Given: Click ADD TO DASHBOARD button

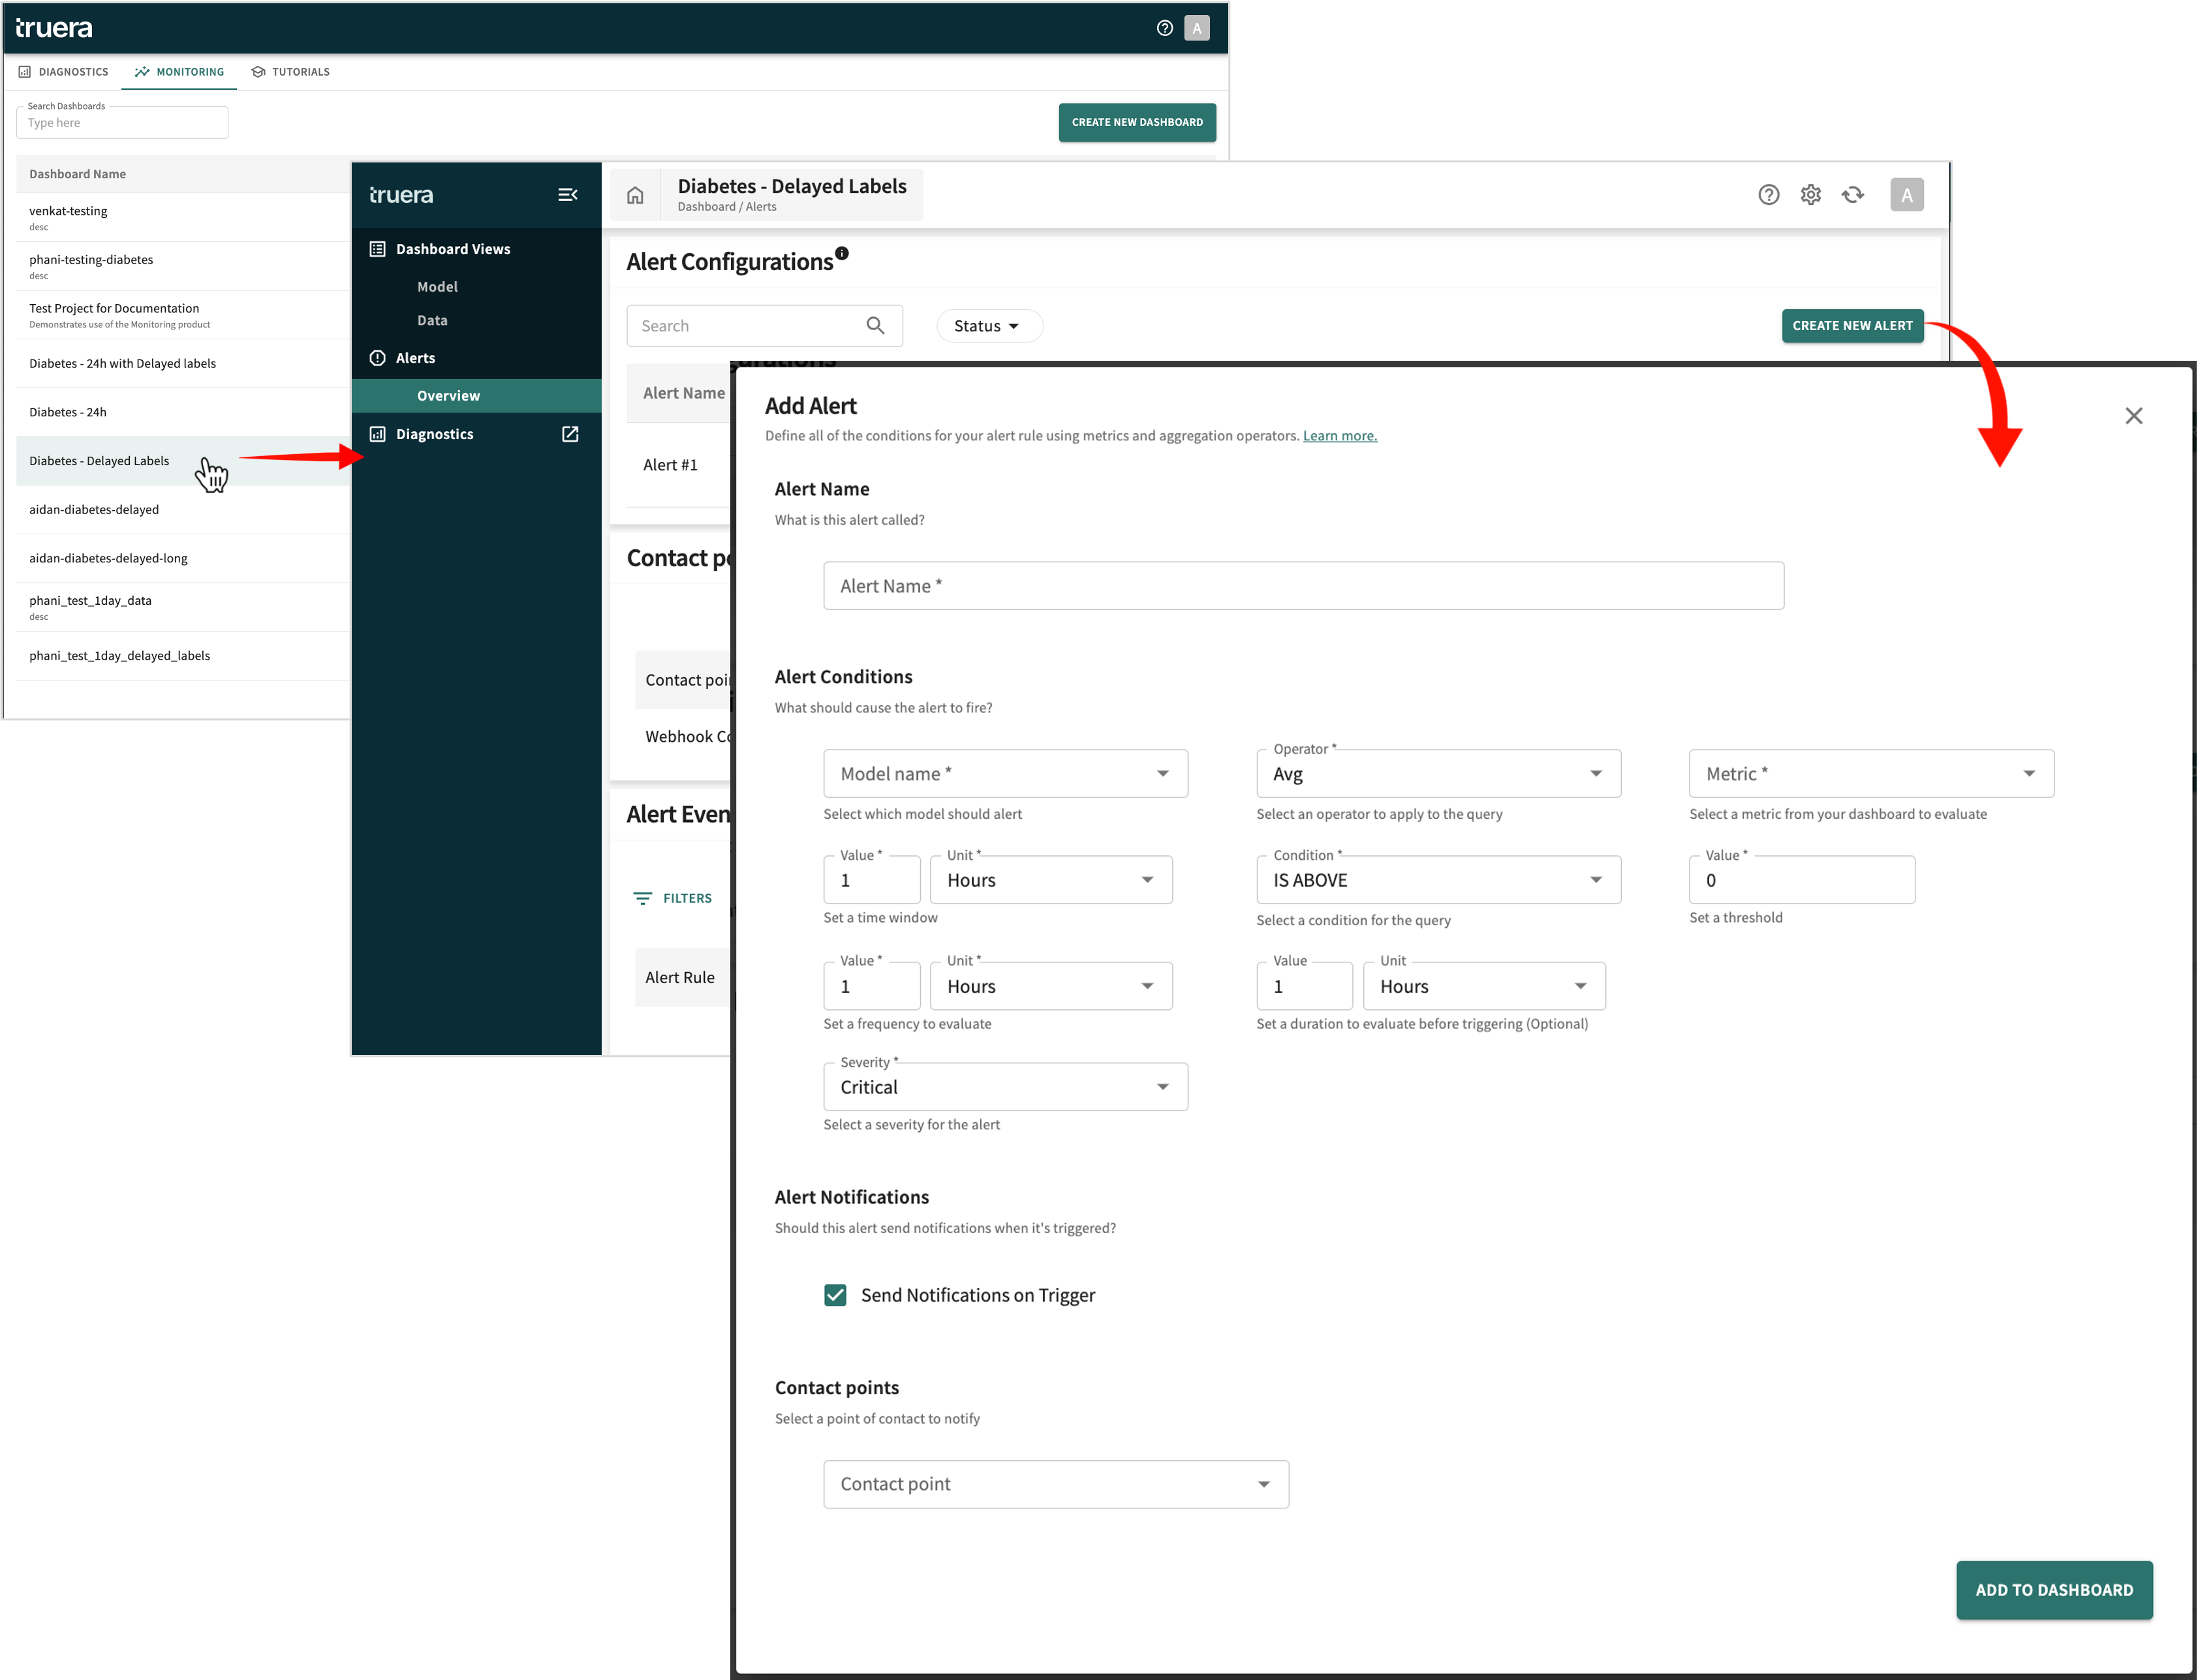Looking at the screenshot, I should 2054,1590.
